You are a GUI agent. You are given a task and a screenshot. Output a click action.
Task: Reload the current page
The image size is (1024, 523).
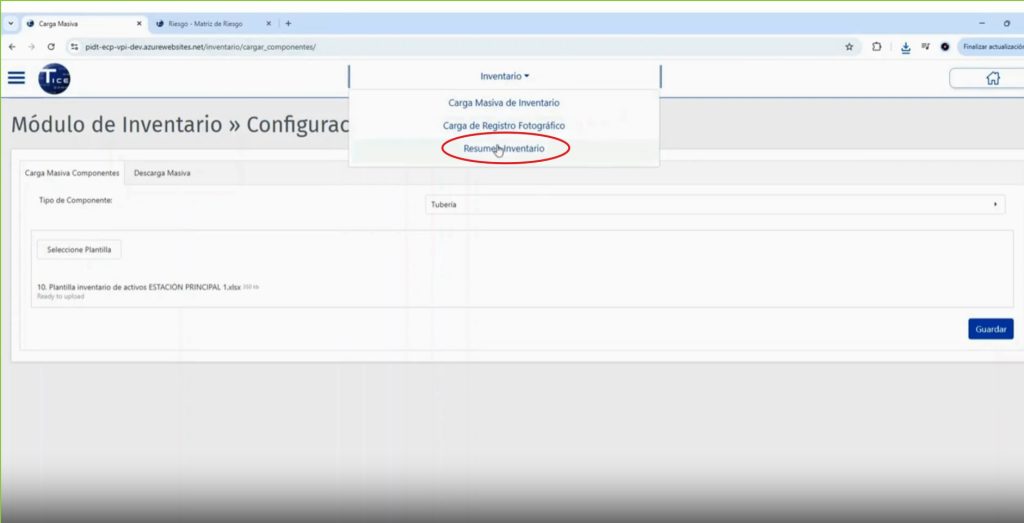pos(51,46)
